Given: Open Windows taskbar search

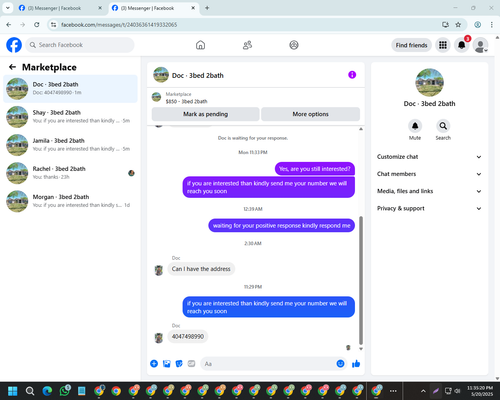Looking at the screenshot, I should point(30,391).
